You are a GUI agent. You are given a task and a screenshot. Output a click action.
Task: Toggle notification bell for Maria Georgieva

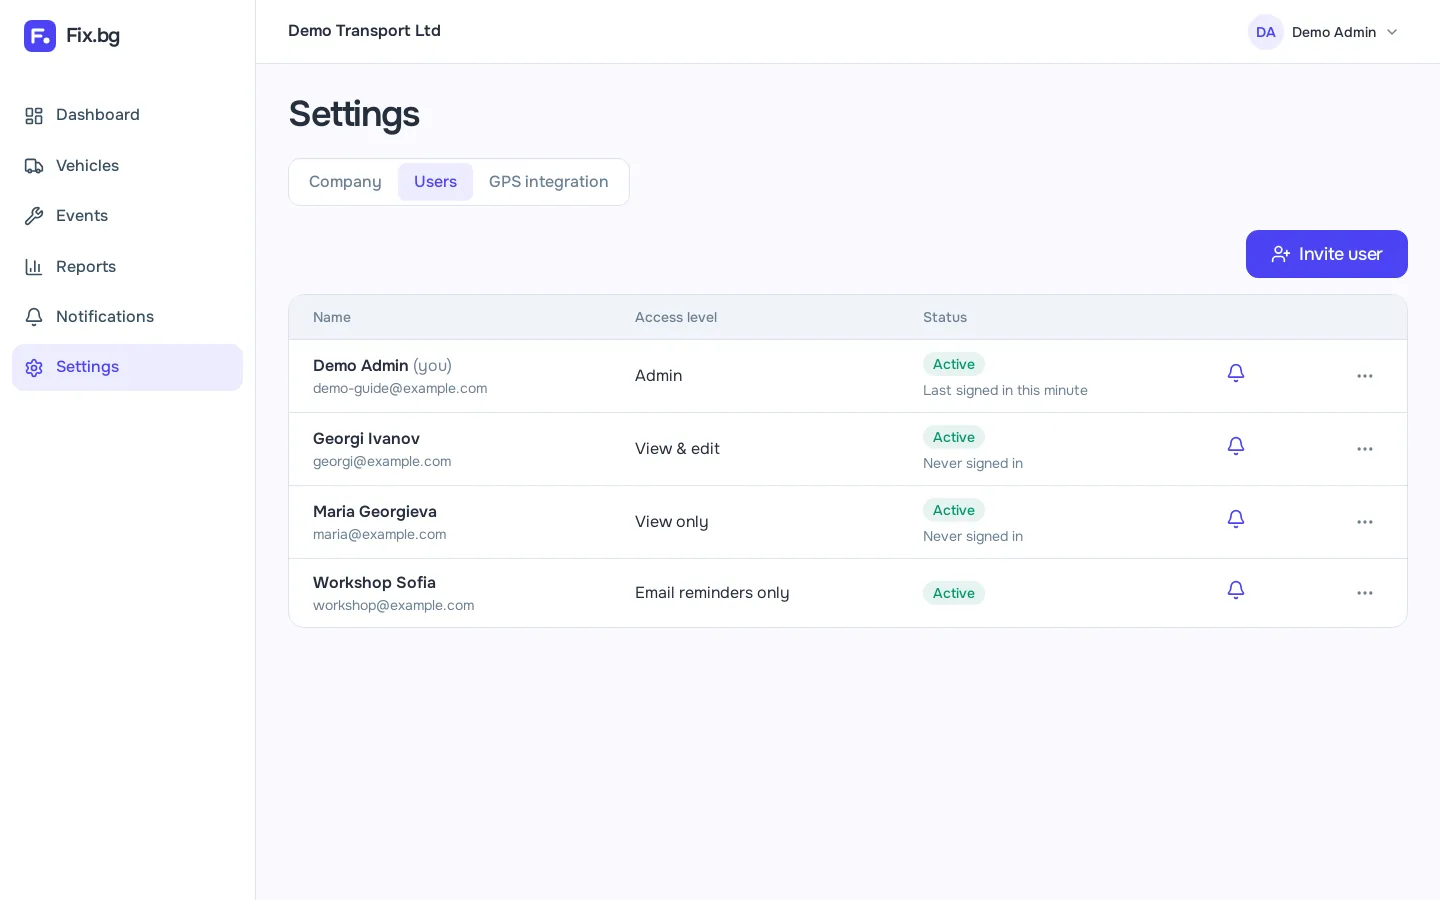1236,519
